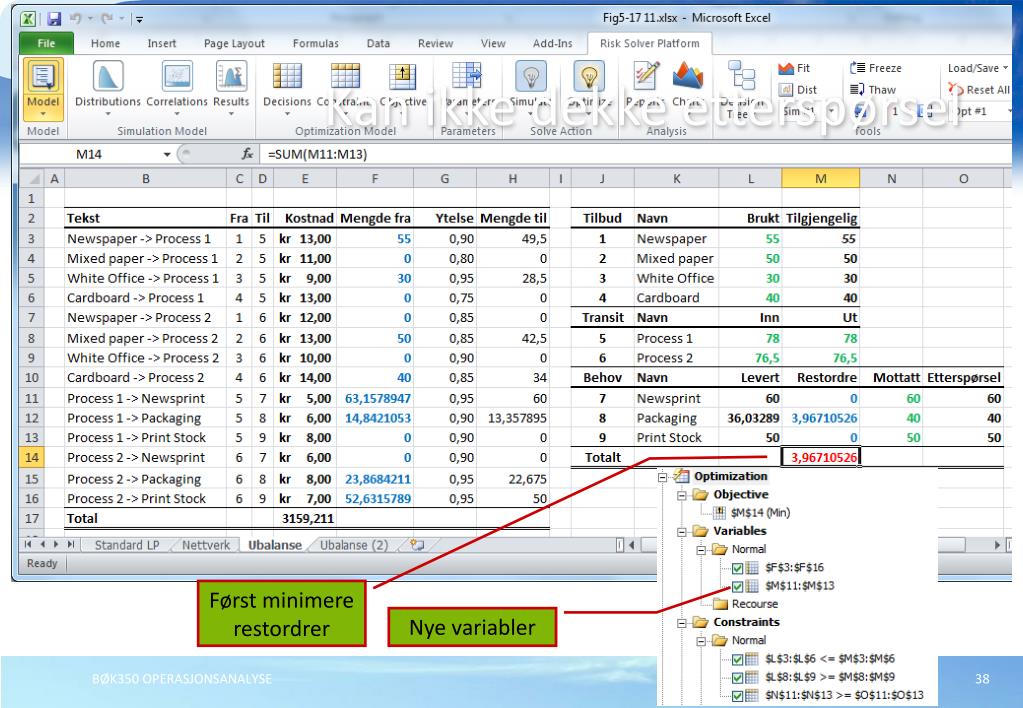Click the Optimize light bulb icon
The image size is (1023, 708).
tap(589, 76)
